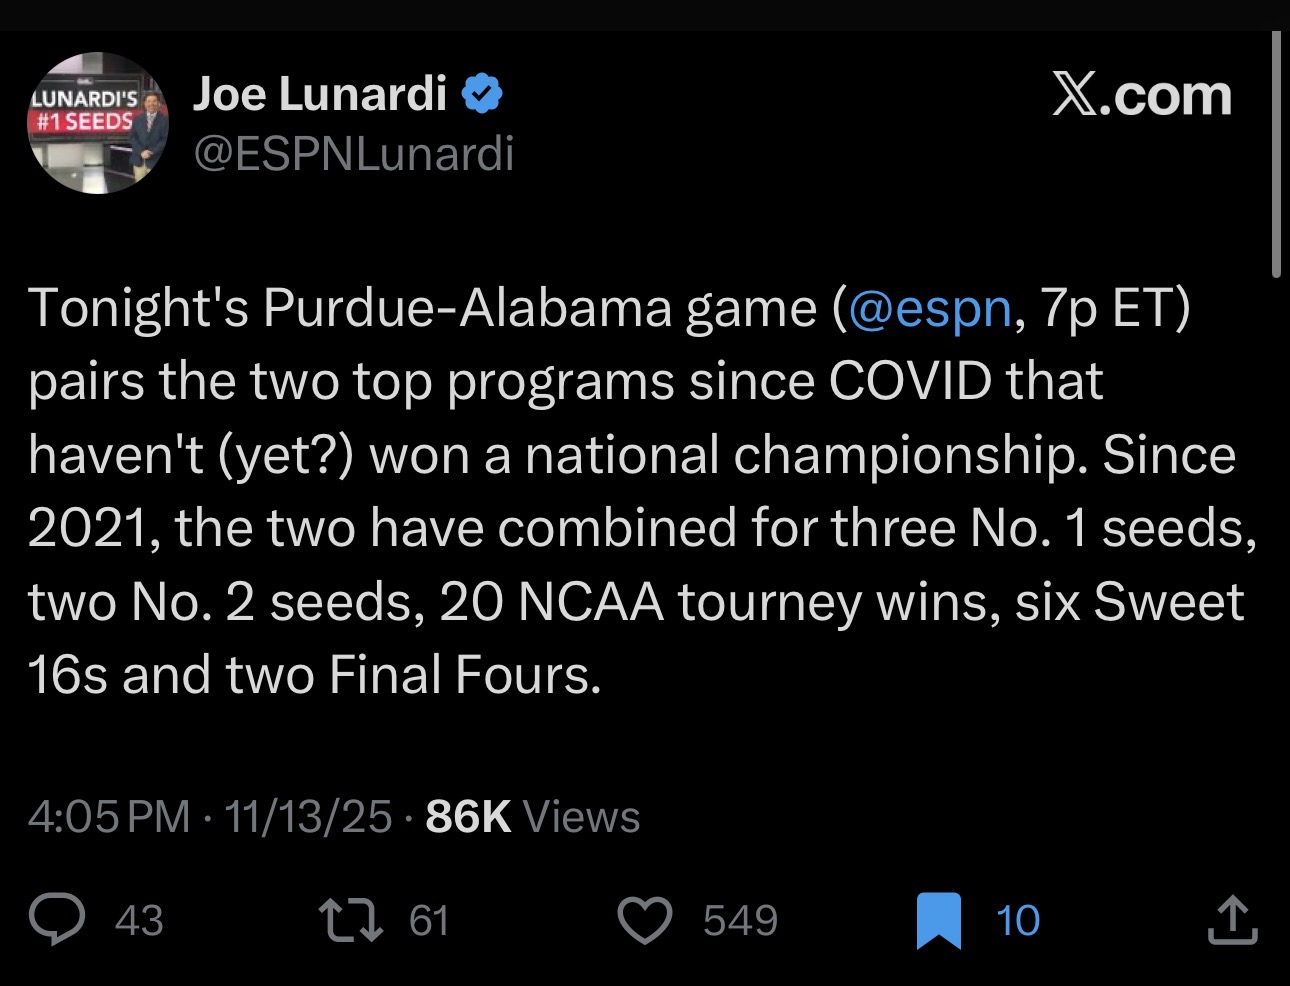Click the 61 reposts count
This screenshot has height=986, width=1290.
429,921
